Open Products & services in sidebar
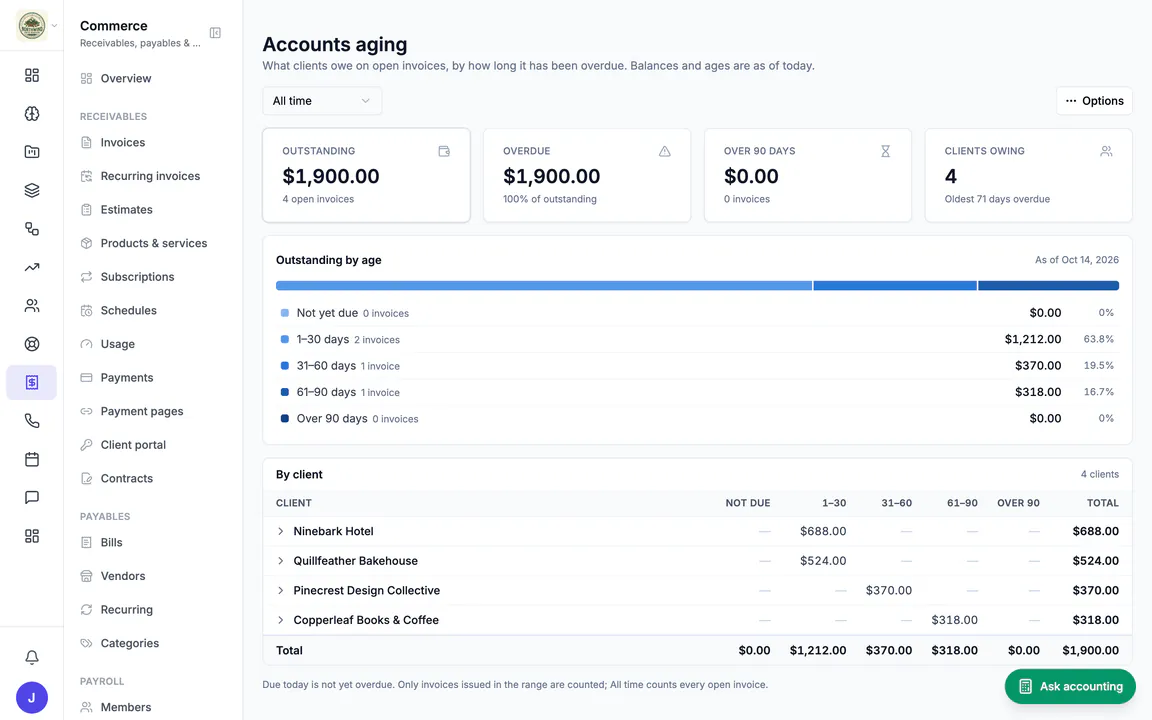Screen dimensions: 1152x720 tap(153, 243)
